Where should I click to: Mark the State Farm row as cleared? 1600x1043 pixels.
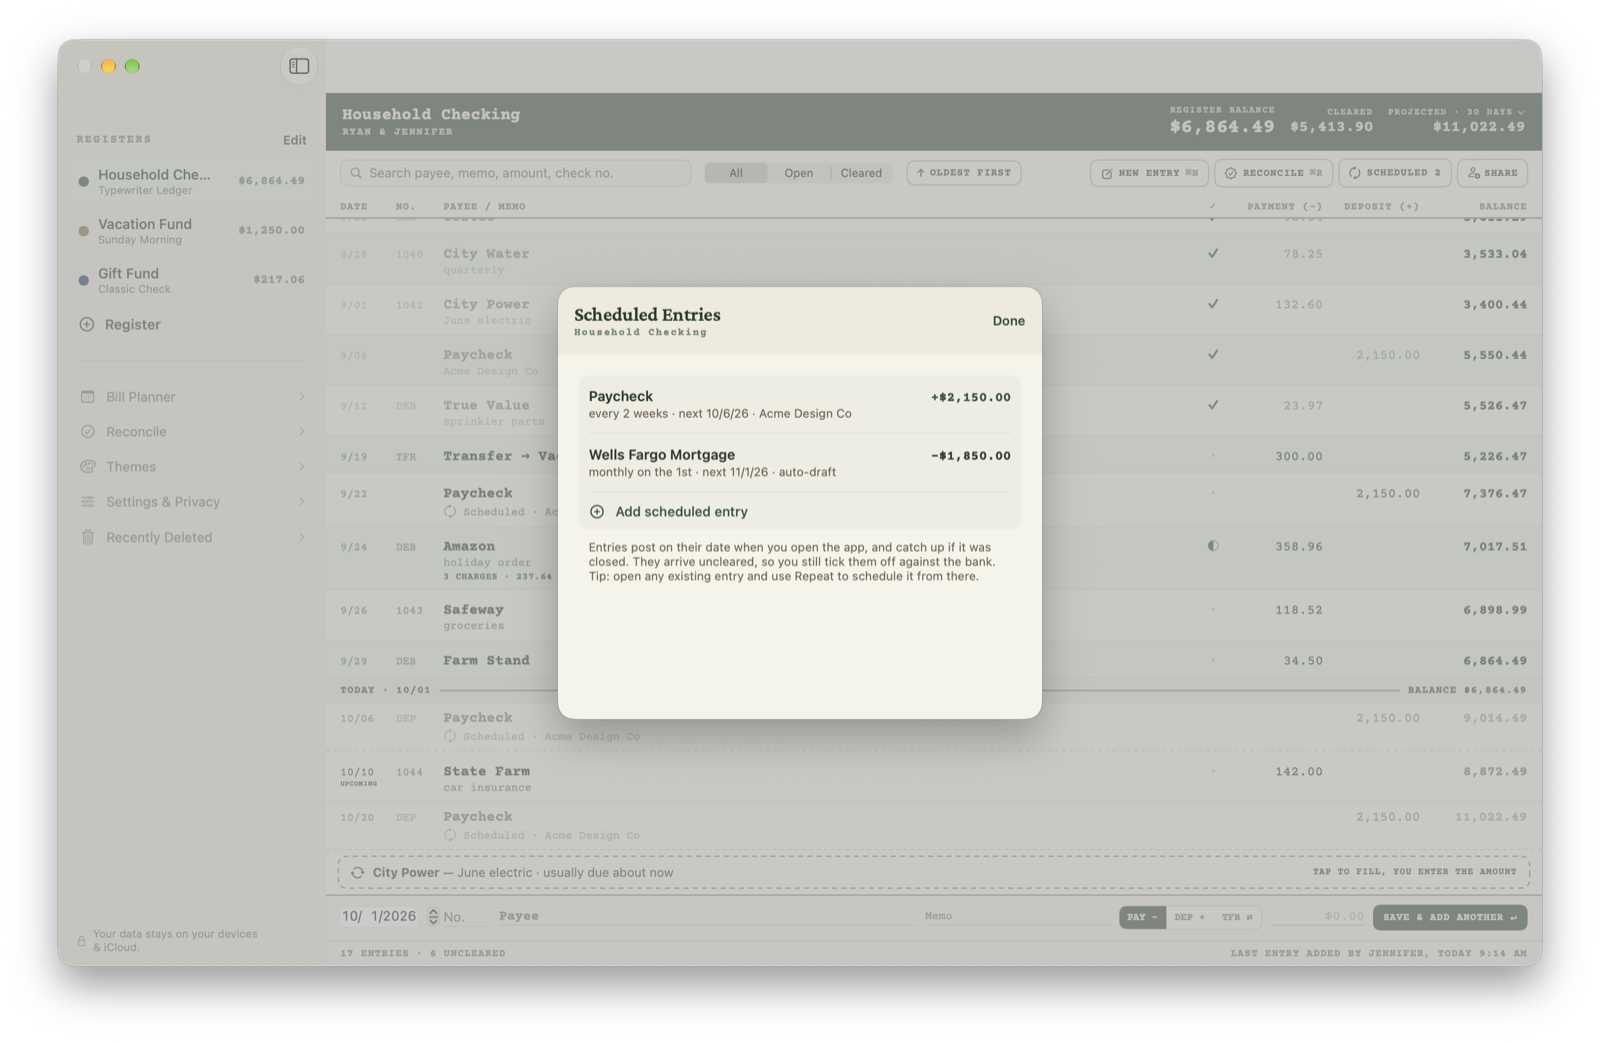(1213, 771)
